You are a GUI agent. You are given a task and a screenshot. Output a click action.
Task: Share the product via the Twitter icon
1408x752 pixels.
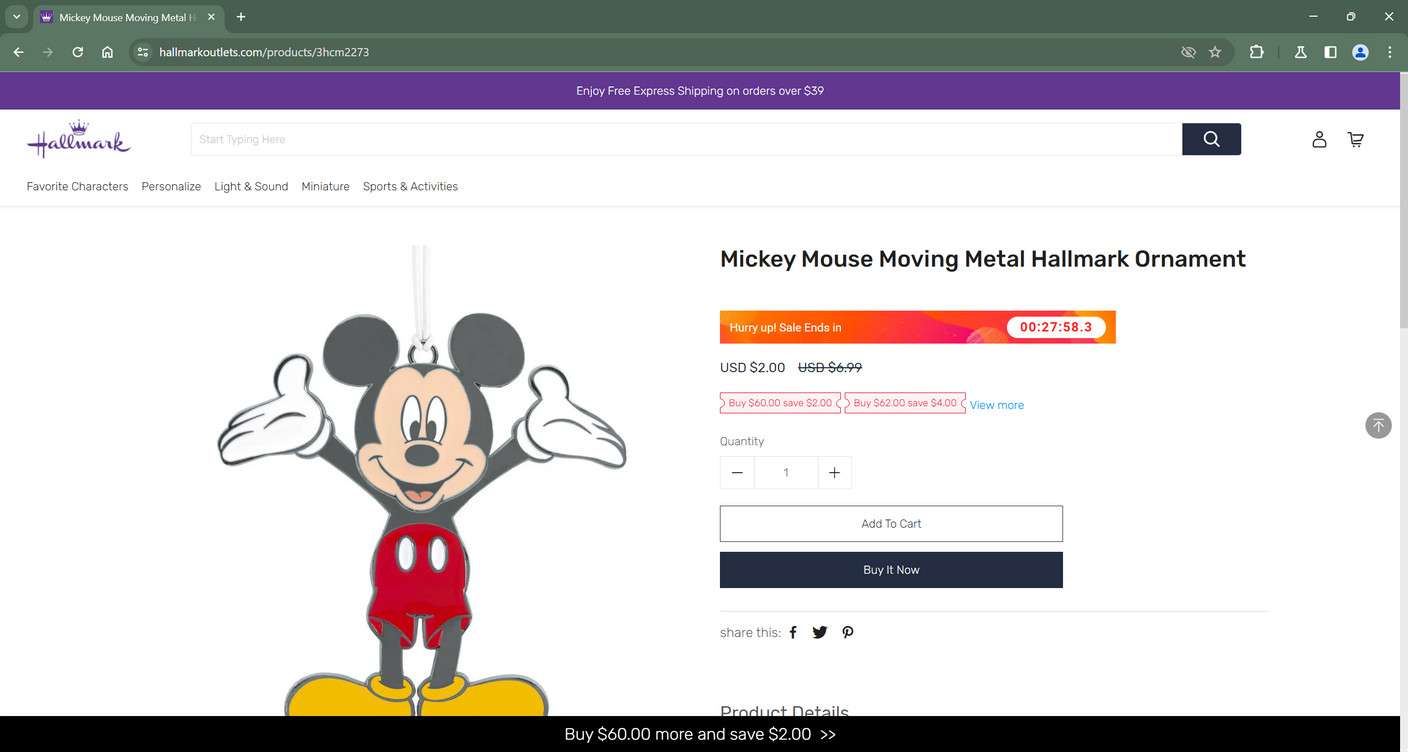click(x=819, y=632)
